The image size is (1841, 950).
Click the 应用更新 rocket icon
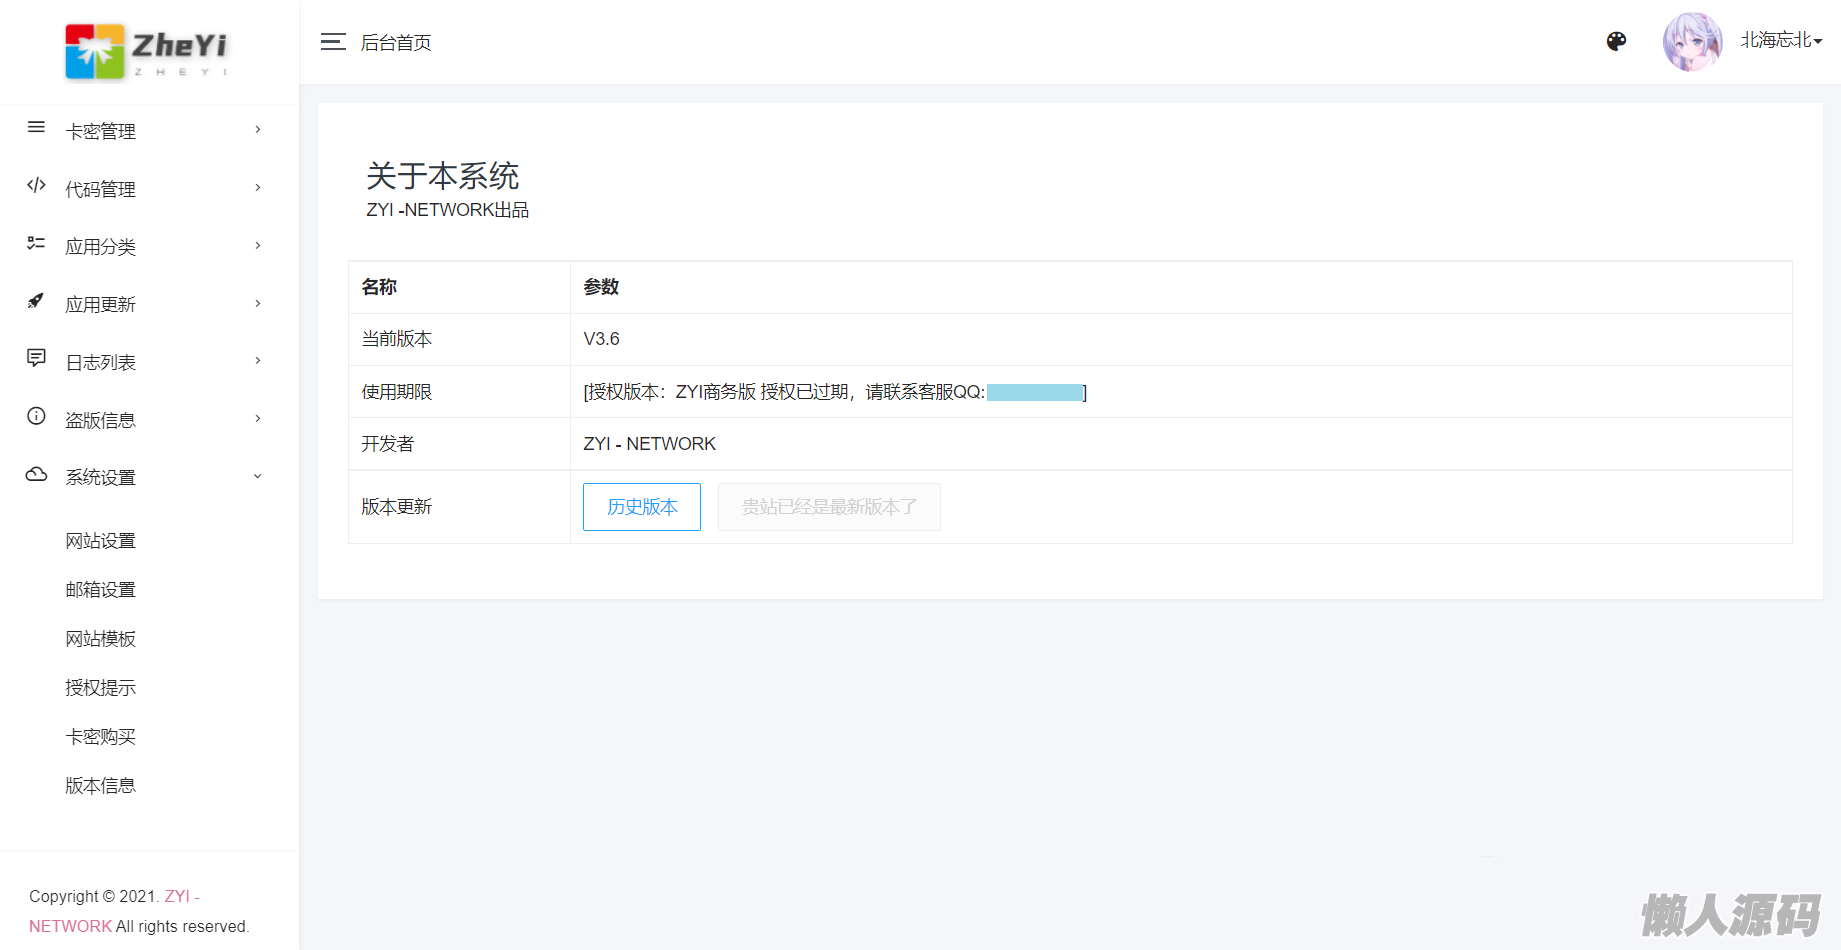pyautogui.click(x=36, y=301)
